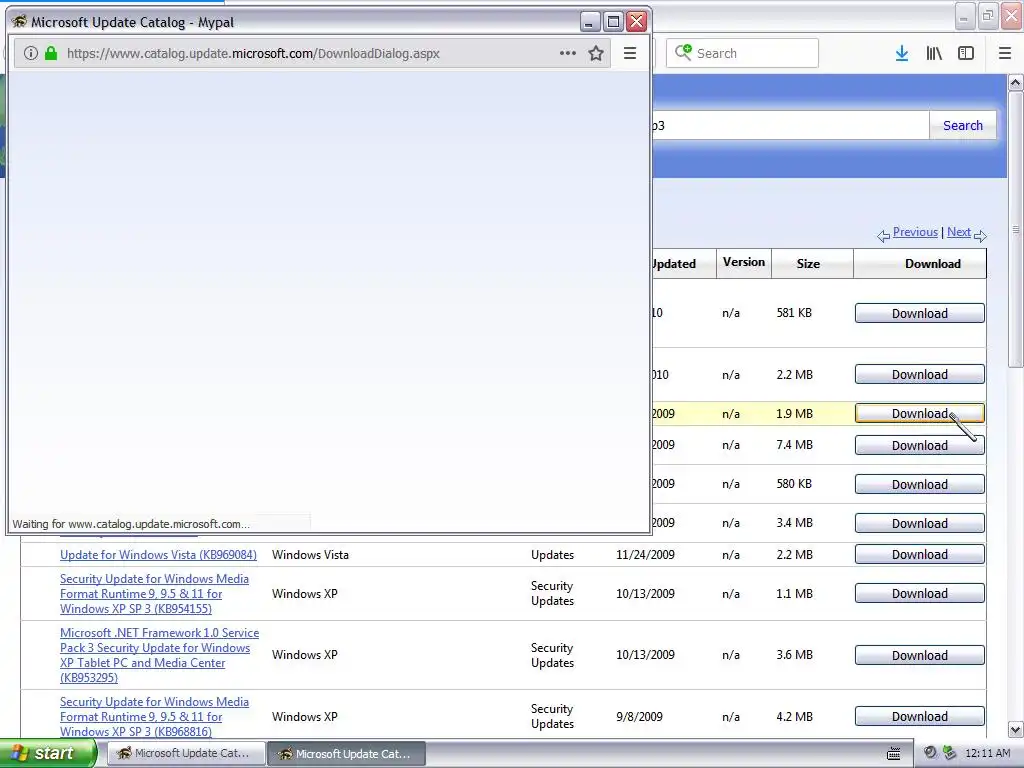Click the page scrollbar up arrow

pos(1016,83)
